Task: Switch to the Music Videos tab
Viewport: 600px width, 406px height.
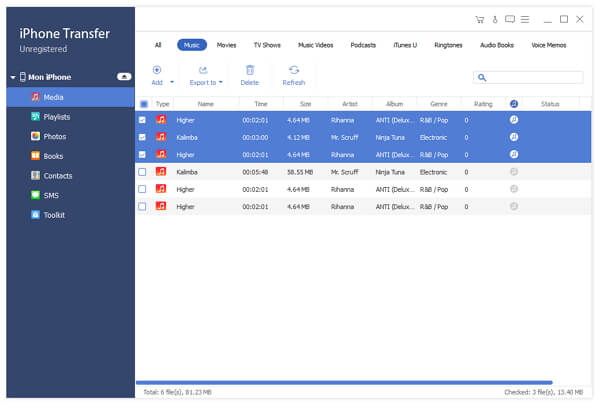Action: 316,45
